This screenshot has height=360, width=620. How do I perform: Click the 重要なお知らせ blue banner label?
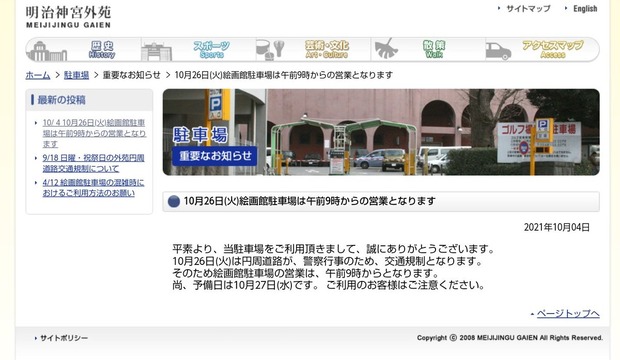point(215,156)
